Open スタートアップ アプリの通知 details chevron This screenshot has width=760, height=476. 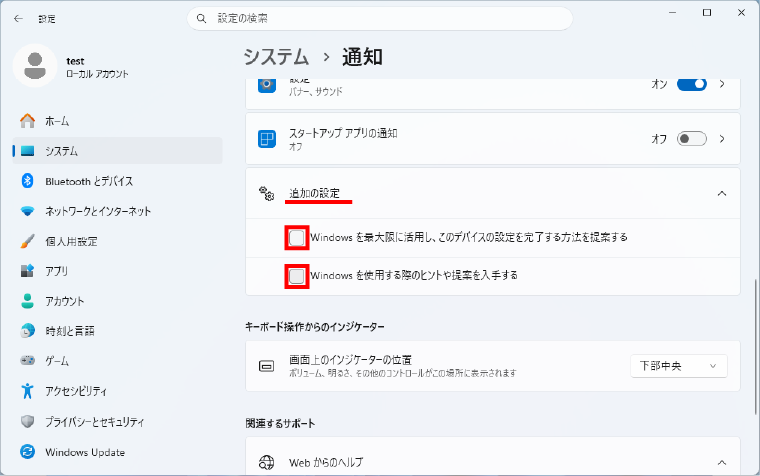click(x=722, y=139)
